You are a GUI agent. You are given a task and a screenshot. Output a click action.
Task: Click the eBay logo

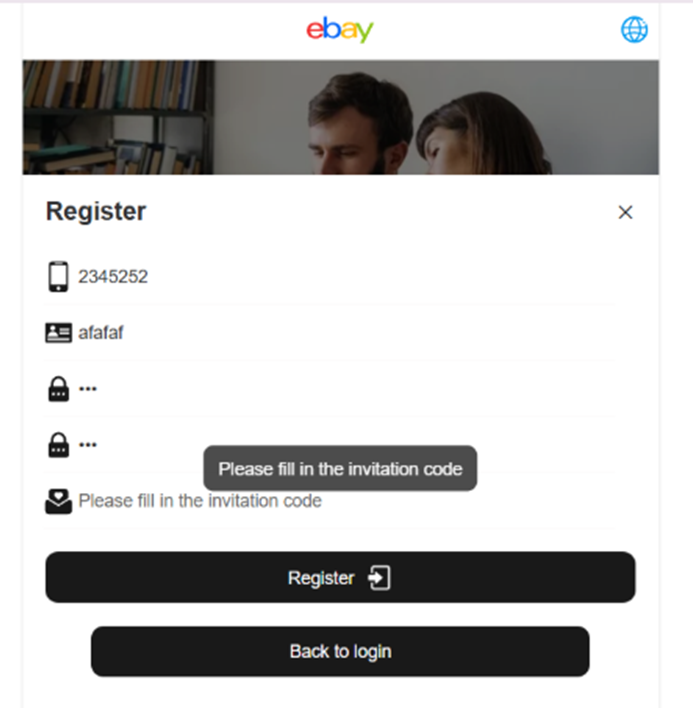click(x=340, y=30)
